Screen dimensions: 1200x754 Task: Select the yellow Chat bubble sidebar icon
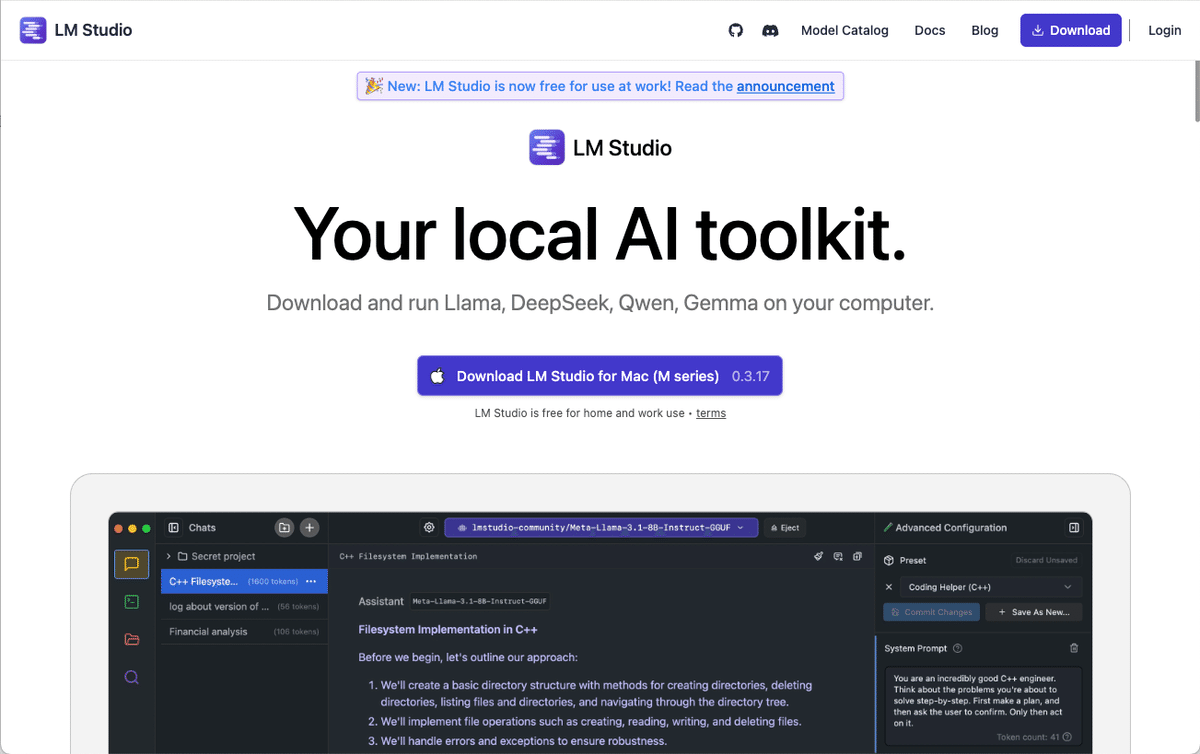pos(131,564)
